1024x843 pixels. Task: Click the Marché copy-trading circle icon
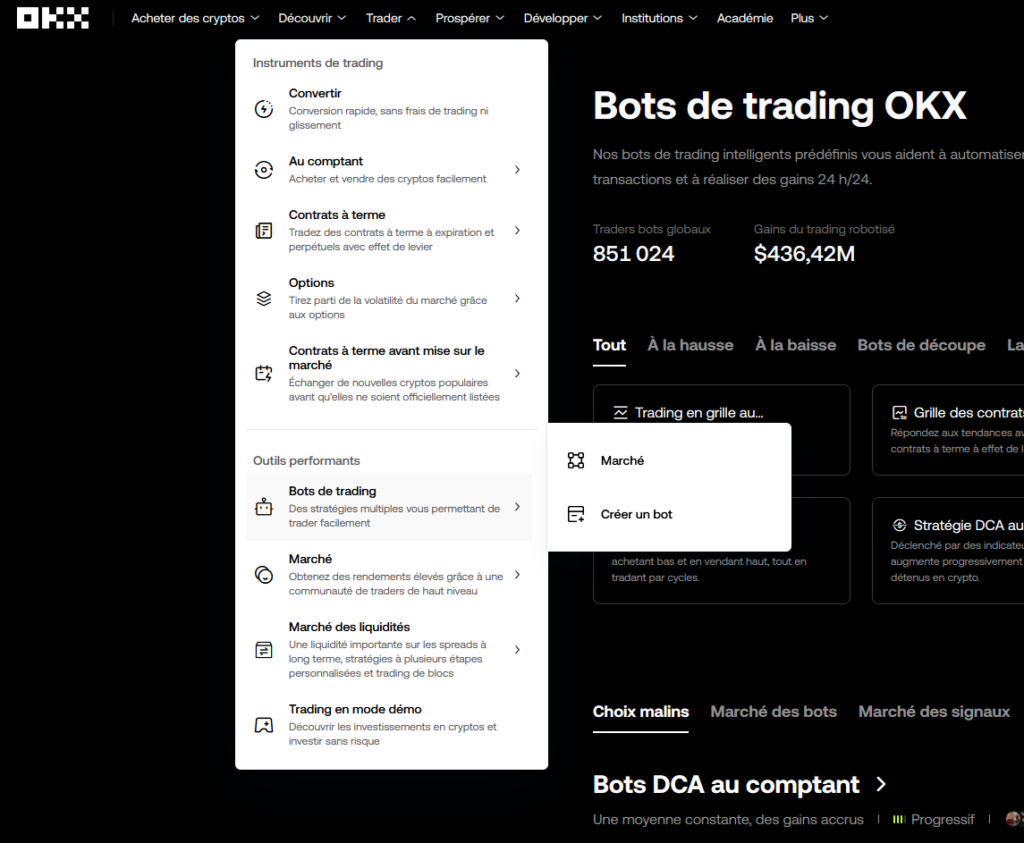(264, 575)
